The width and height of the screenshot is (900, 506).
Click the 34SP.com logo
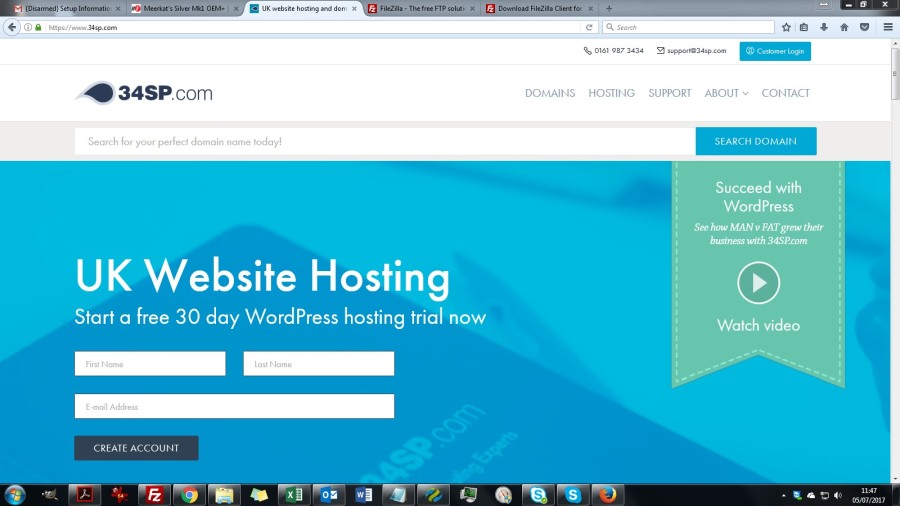point(144,93)
